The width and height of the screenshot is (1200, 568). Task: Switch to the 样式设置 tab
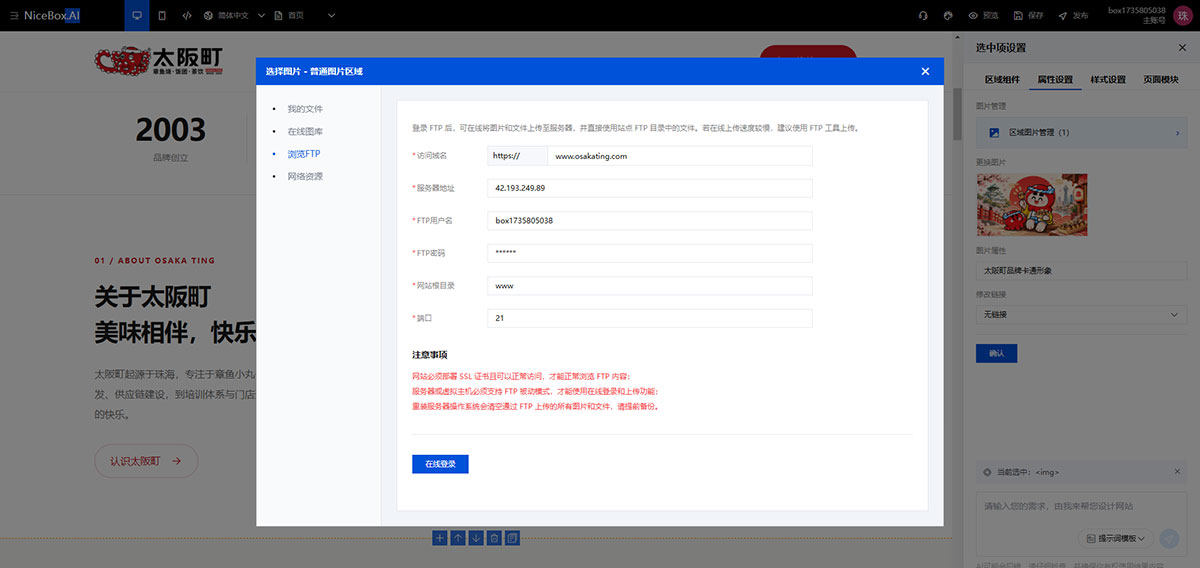coord(1107,80)
